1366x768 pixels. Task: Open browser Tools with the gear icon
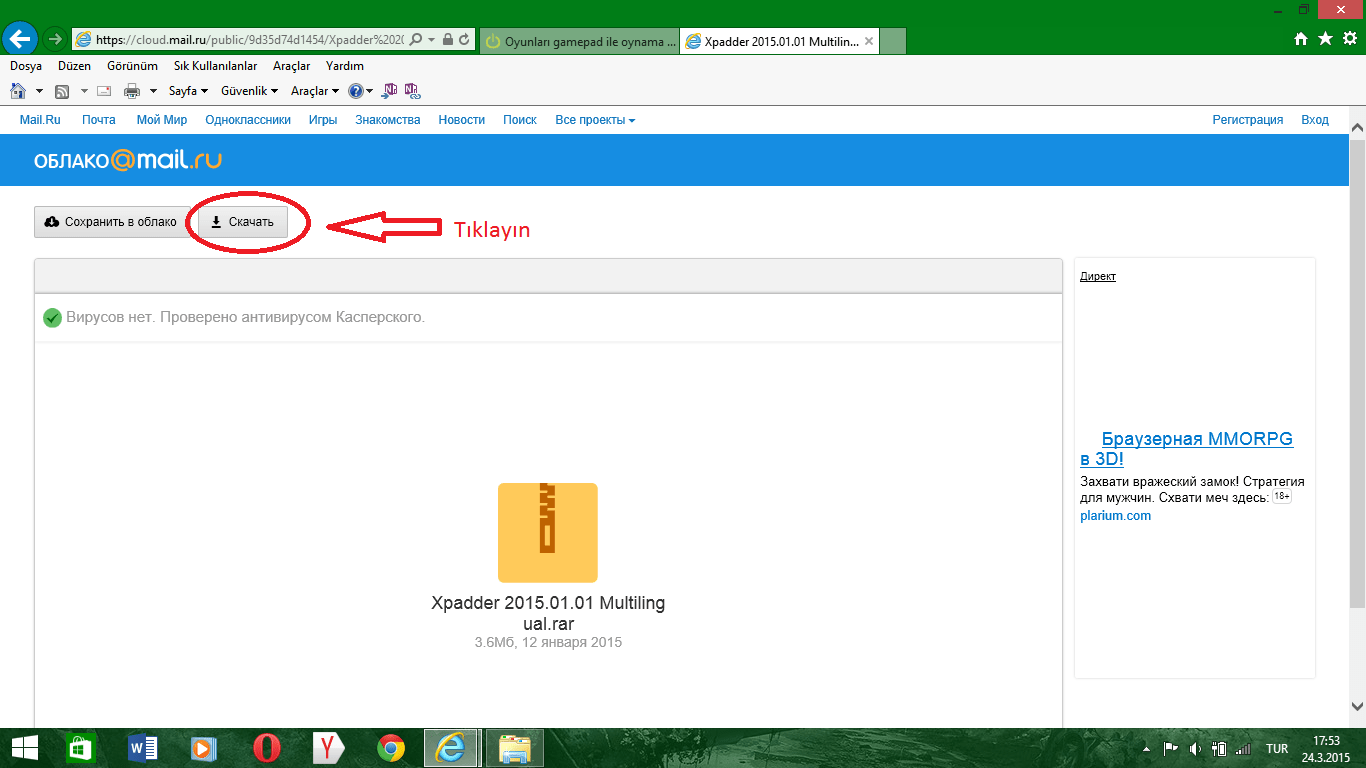(x=1350, y=39)
